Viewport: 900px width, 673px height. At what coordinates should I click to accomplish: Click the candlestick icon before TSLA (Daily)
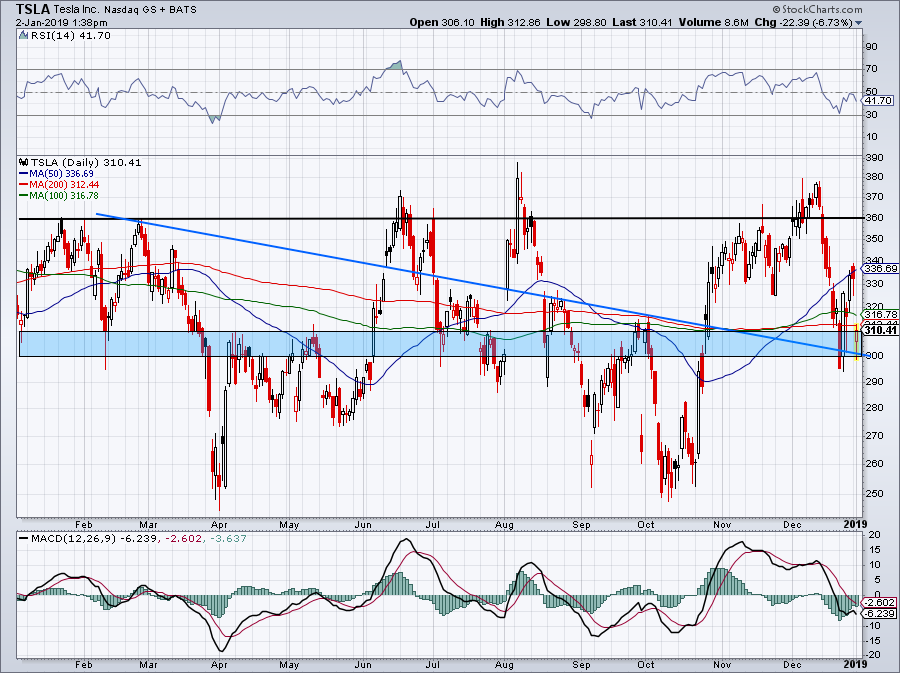(23, 162)
